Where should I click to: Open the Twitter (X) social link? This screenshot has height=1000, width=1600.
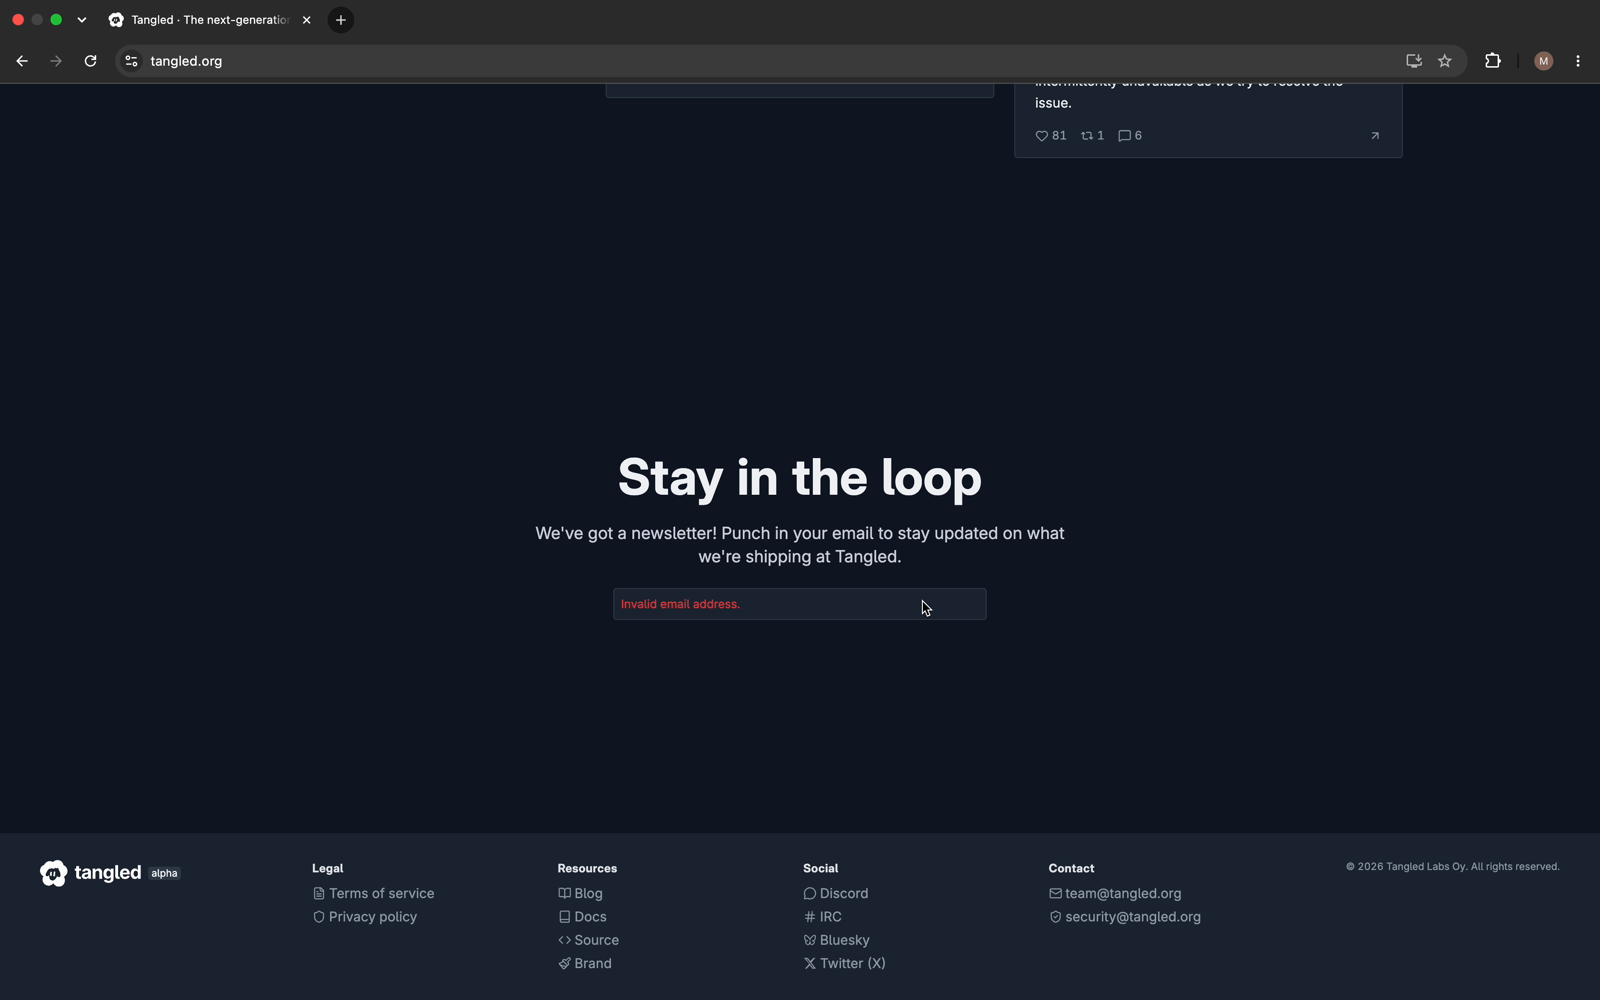(845, 964)
